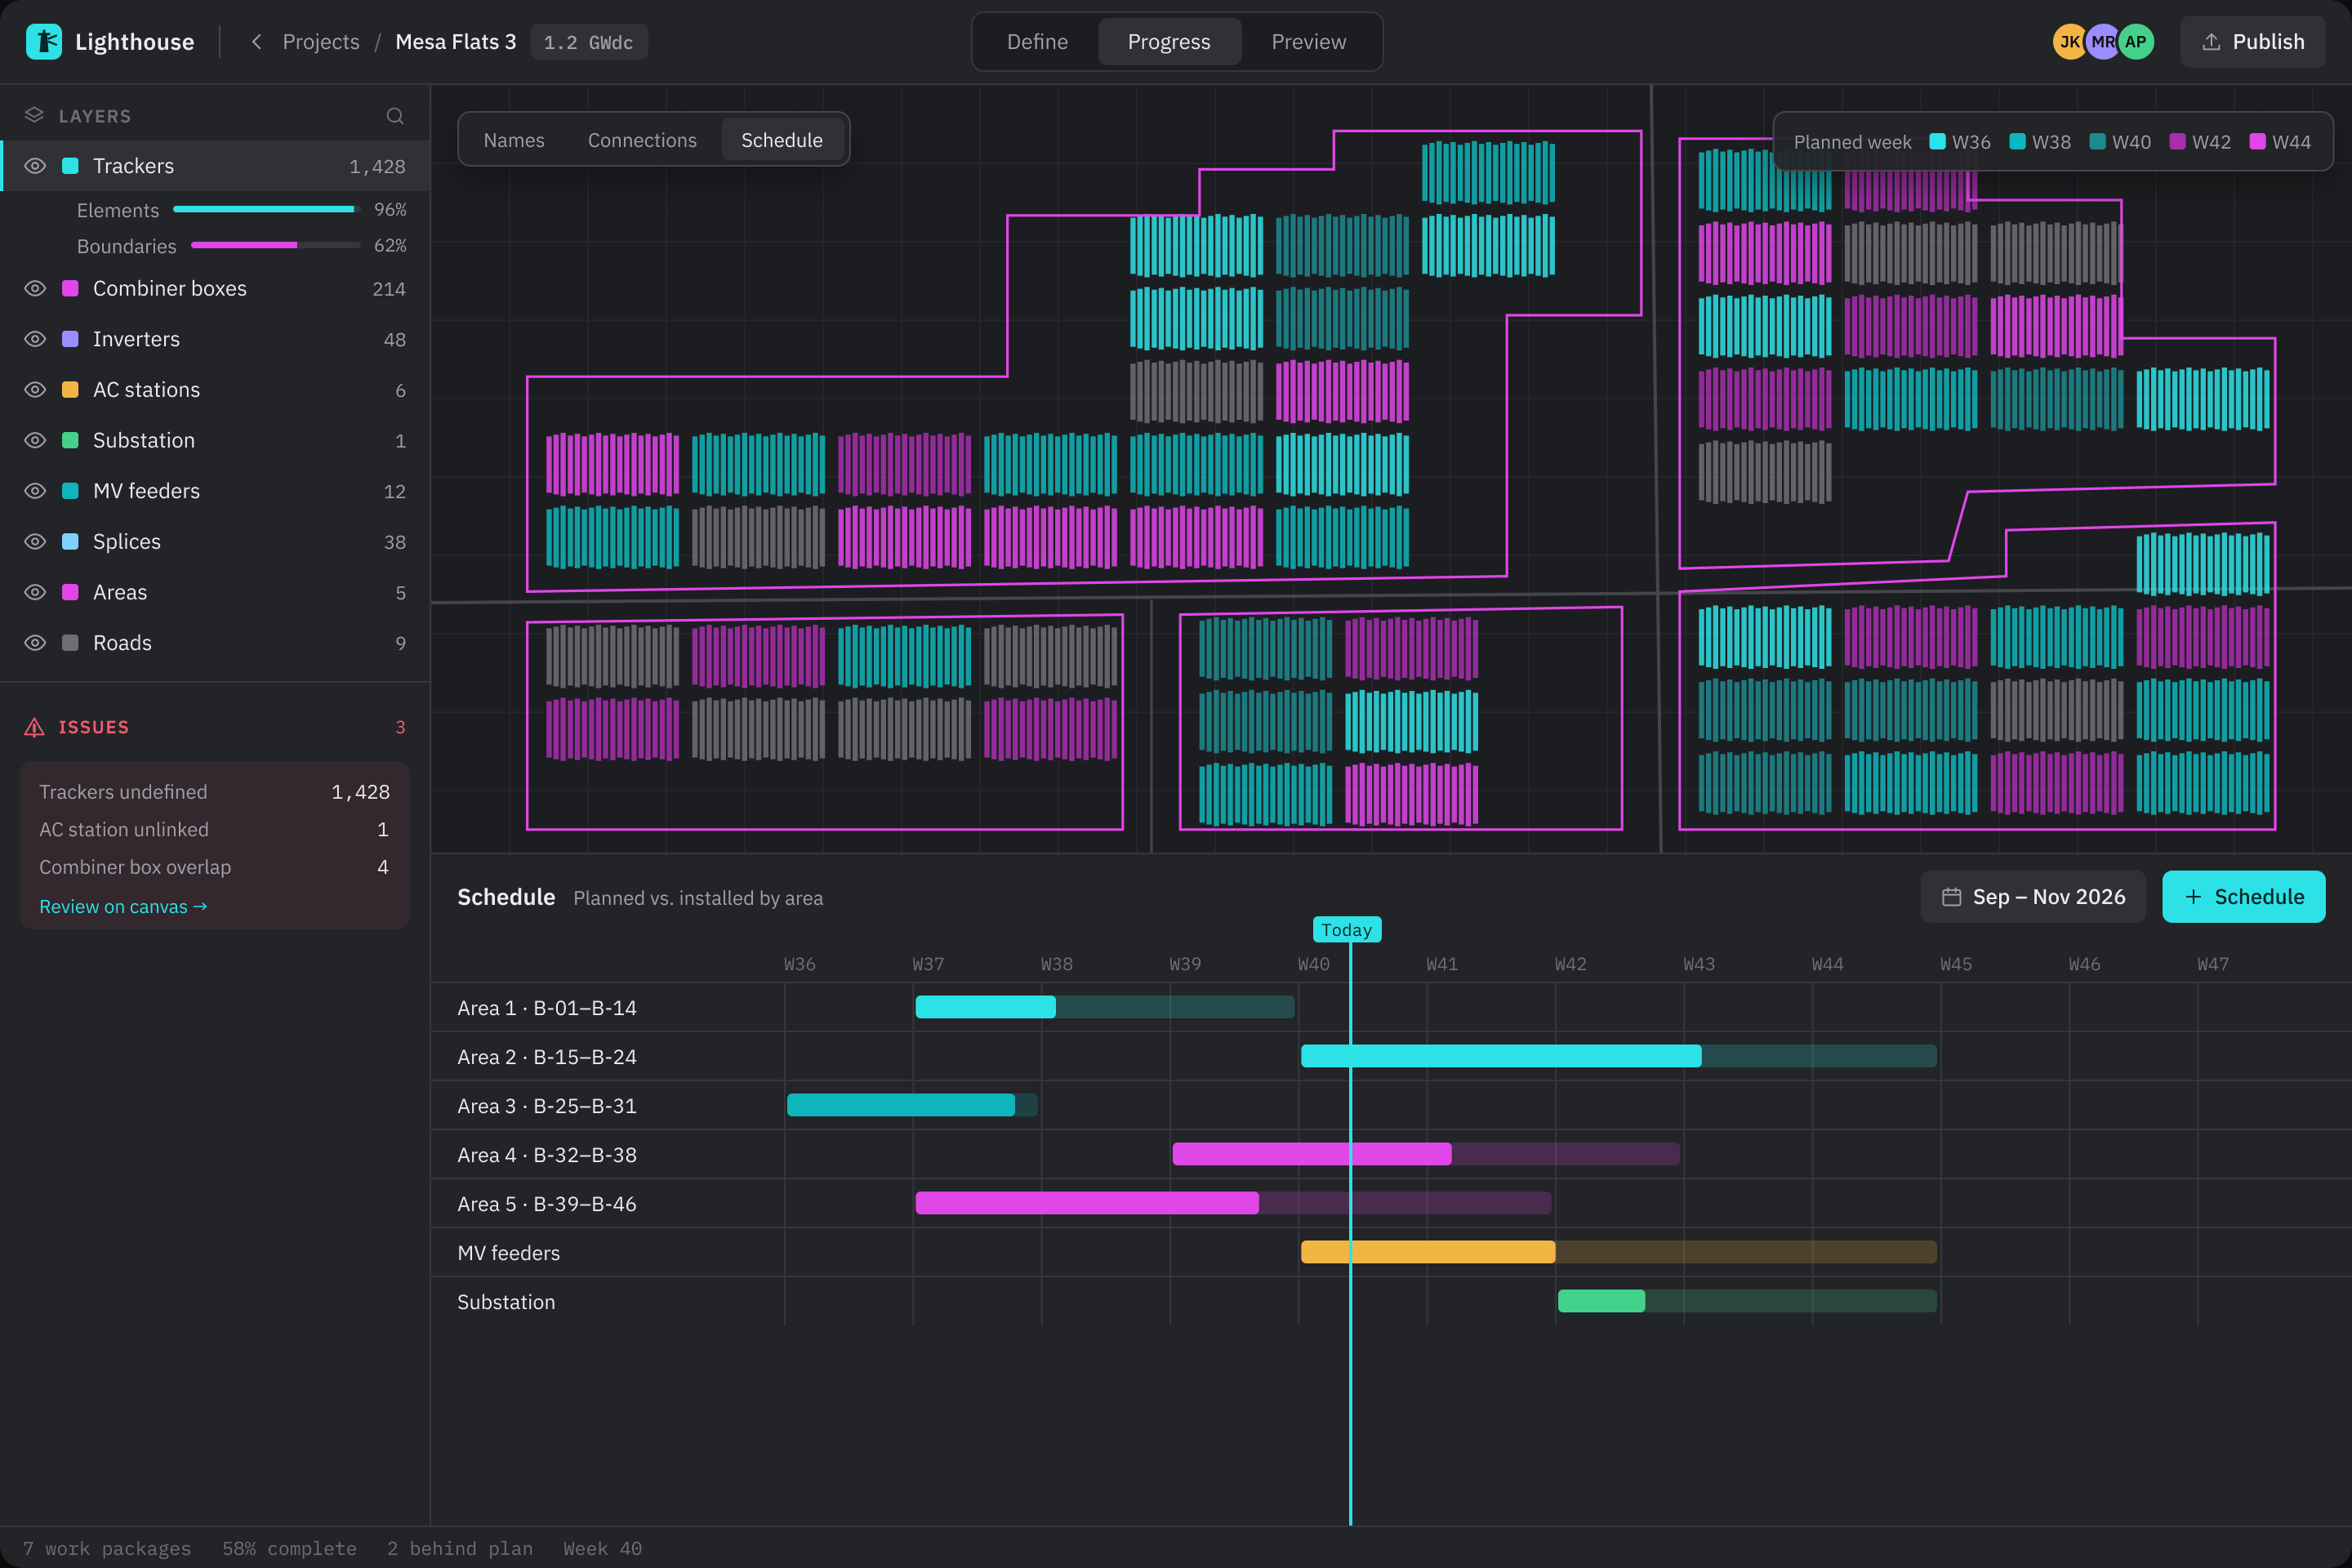Click the 2 behind plan status text
2352x1568 pixels.
(x=460, y=1549)
